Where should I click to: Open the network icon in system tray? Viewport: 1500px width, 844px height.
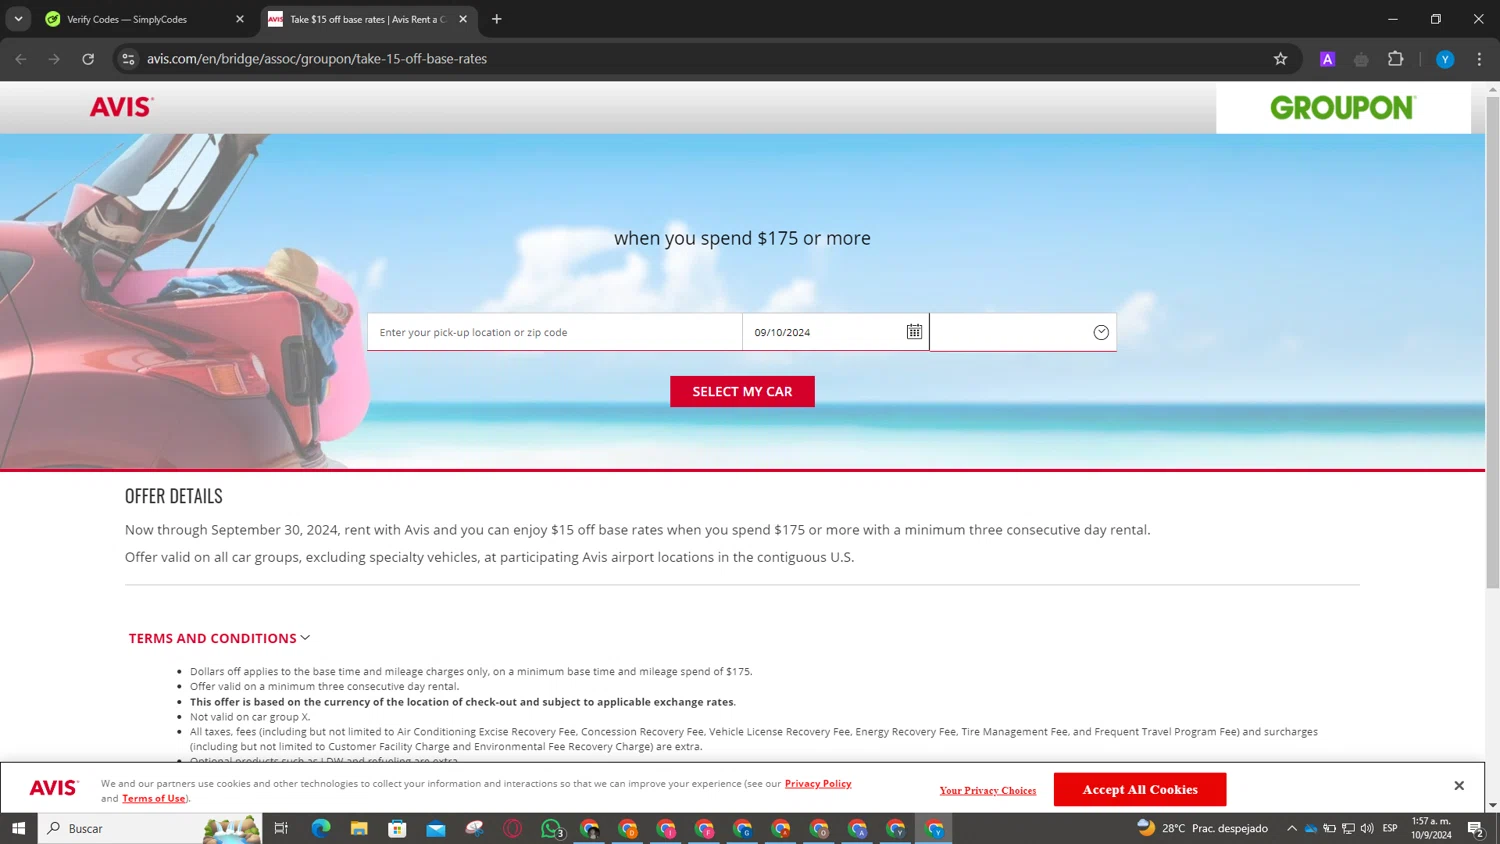[1348, 828]
